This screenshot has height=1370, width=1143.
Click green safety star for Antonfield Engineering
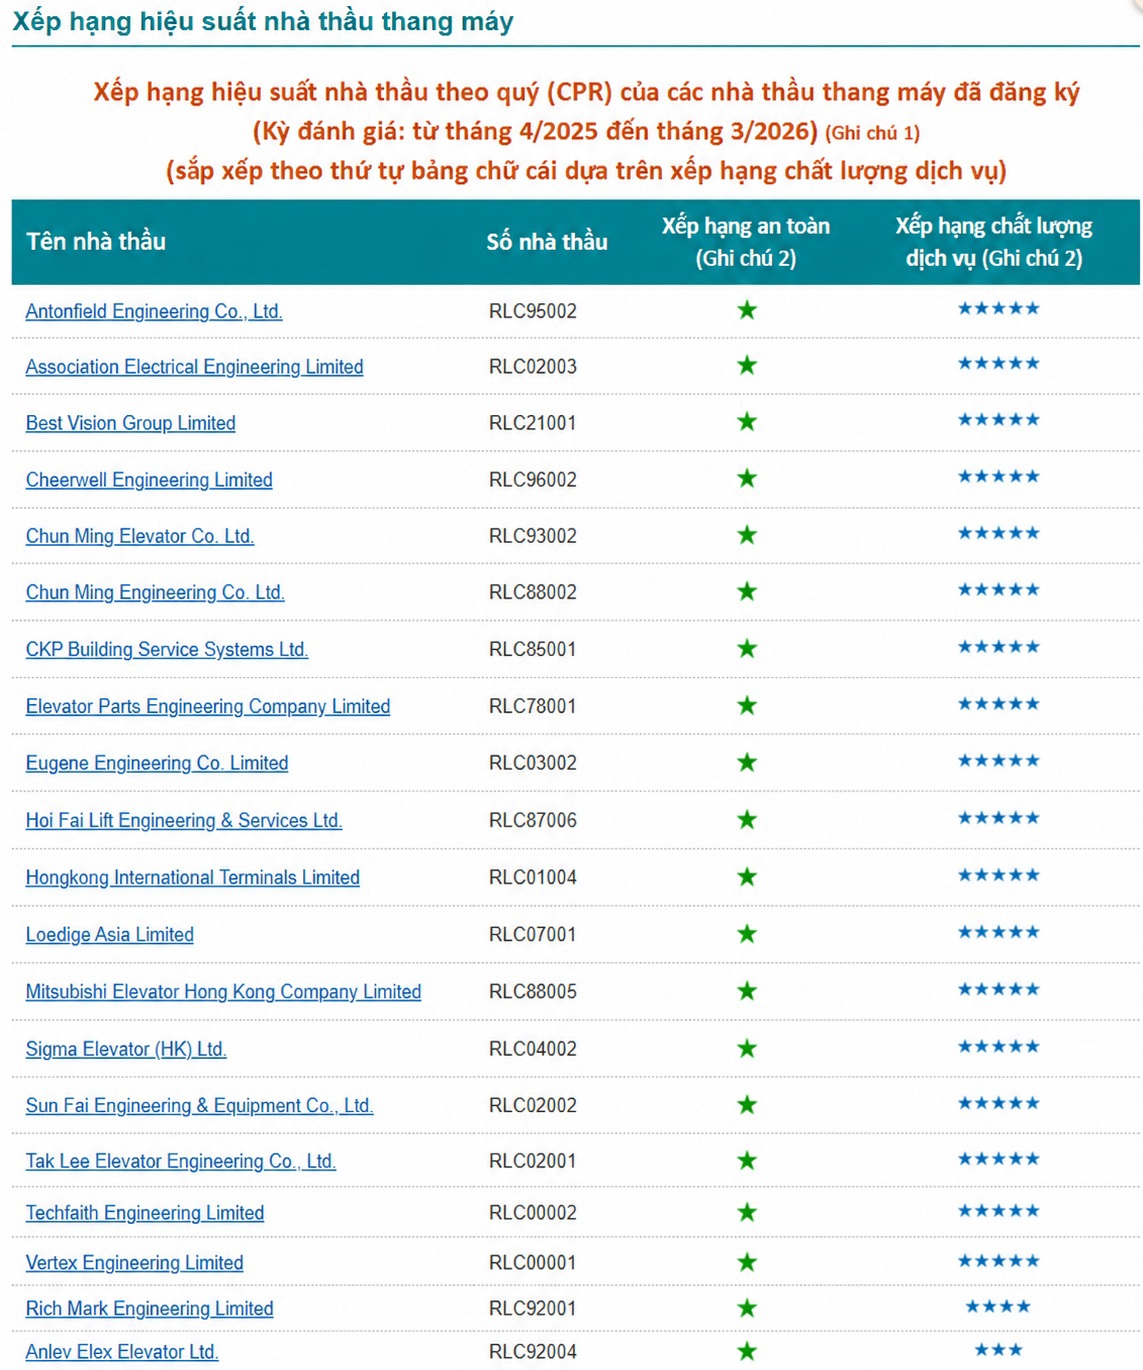(747, 310)
